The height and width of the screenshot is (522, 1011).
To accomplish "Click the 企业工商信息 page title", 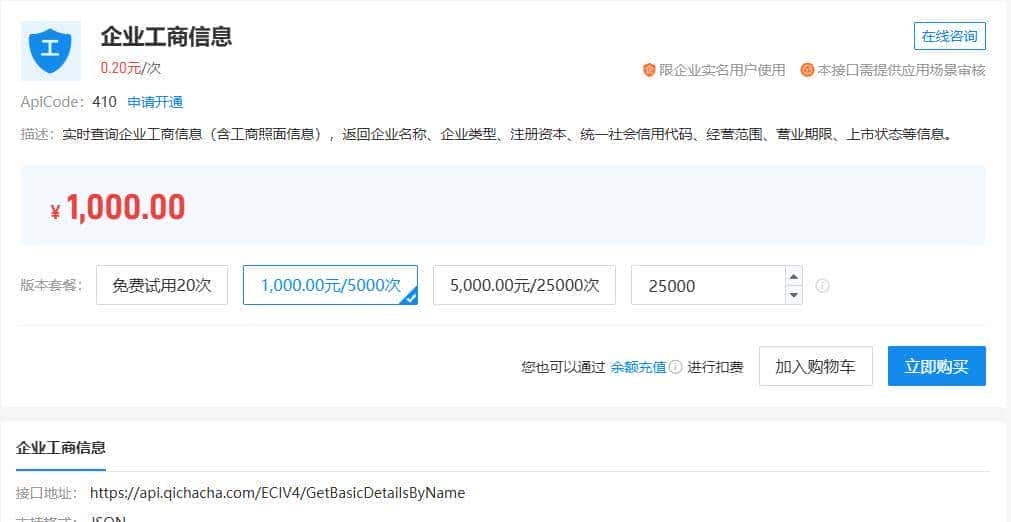I will [x=166, y=36].
